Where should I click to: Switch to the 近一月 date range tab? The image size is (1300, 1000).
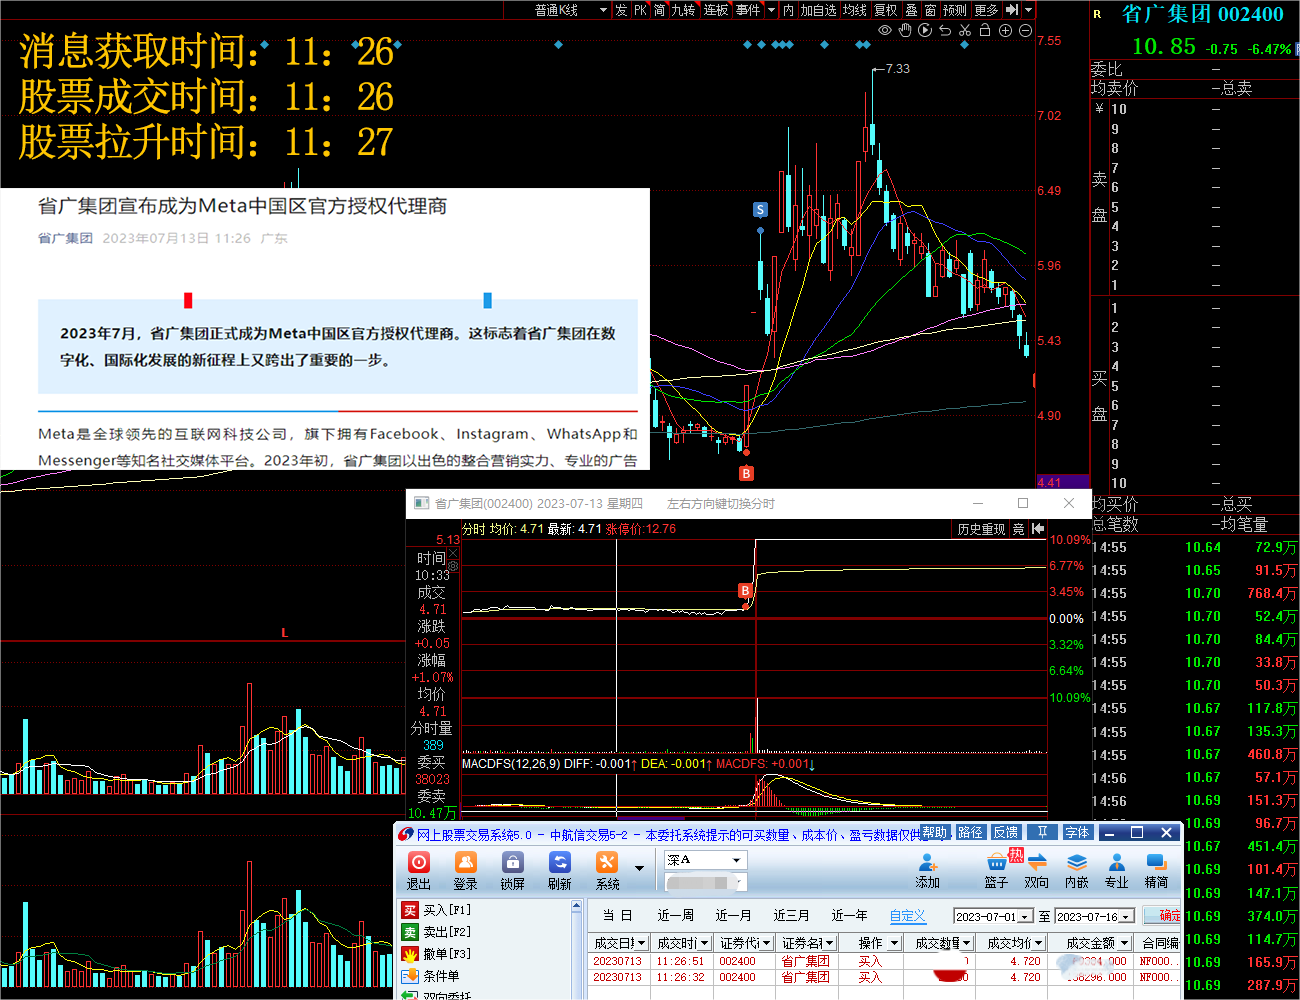(734, 916)
